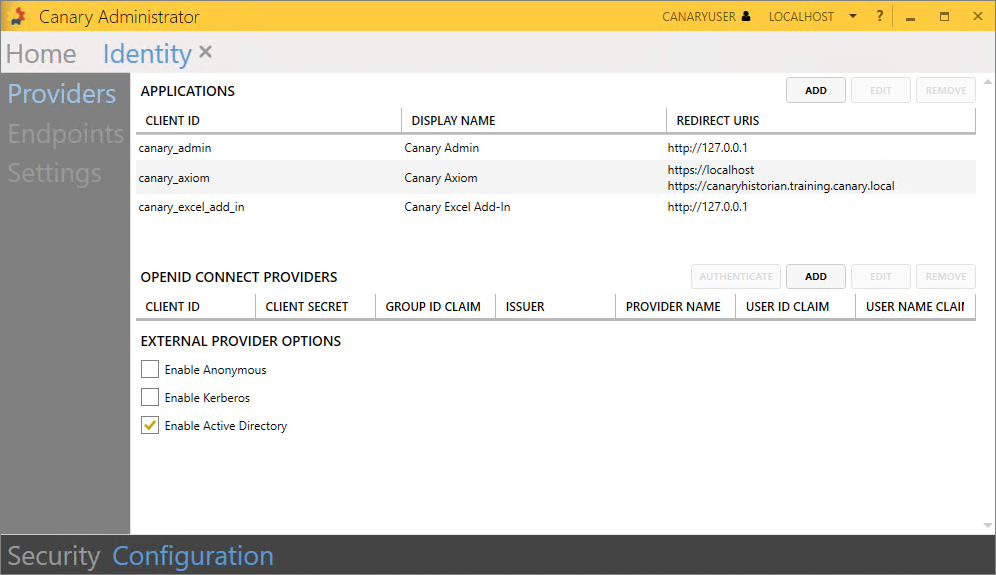This screenshot has width=996, height=575.
Task: Select the canary_axiom application row
Action: [x=400, y=178]
